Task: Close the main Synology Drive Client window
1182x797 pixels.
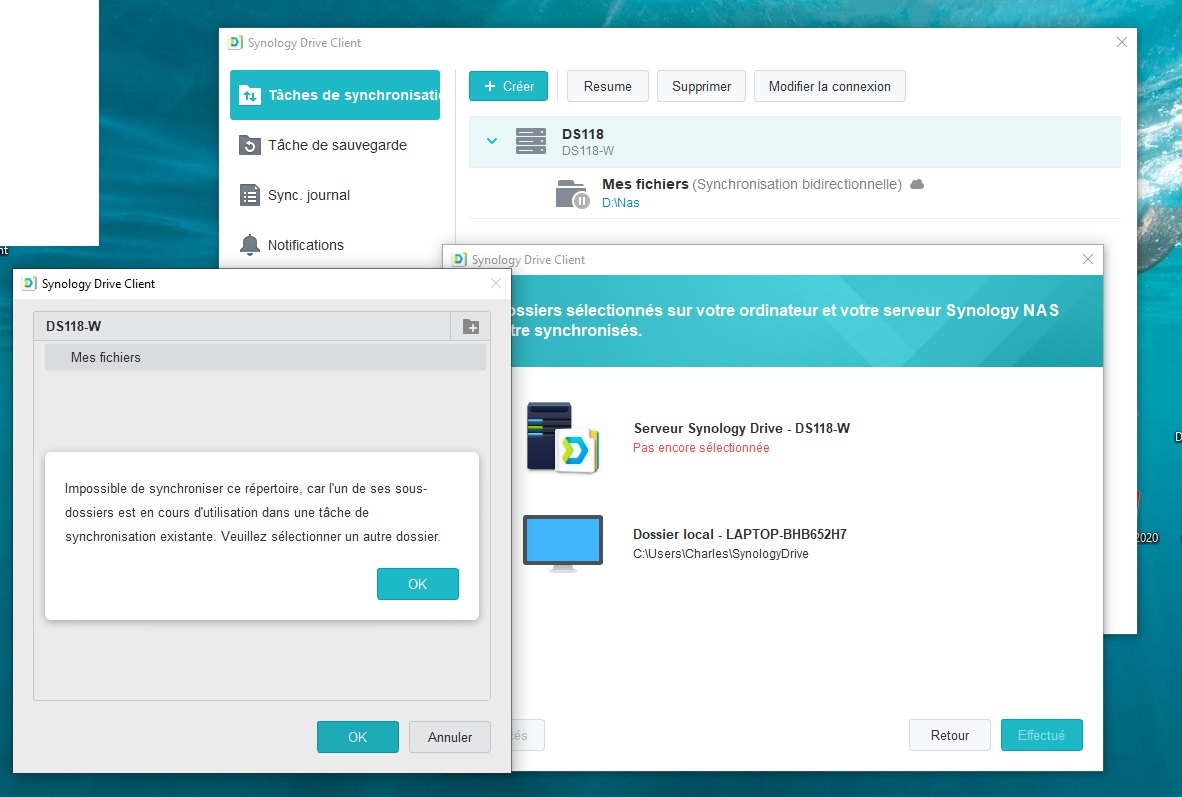Action: pos(1122,42)
